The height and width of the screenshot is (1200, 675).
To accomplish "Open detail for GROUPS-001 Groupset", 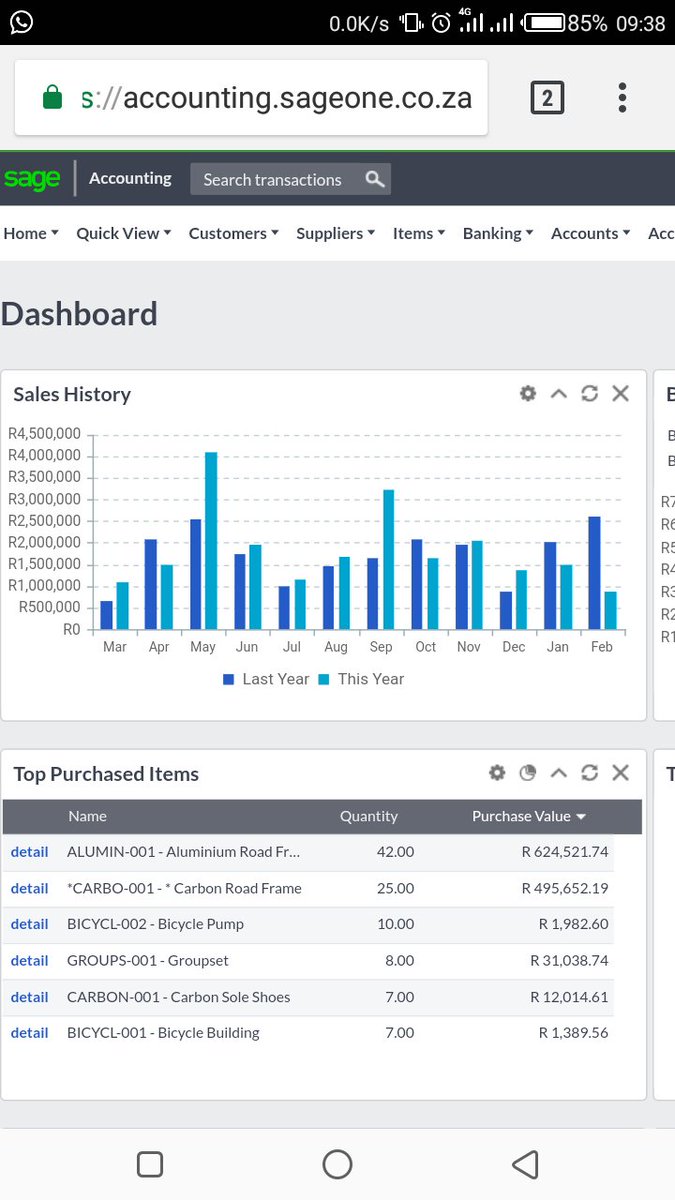I will [x=29, y=960].
